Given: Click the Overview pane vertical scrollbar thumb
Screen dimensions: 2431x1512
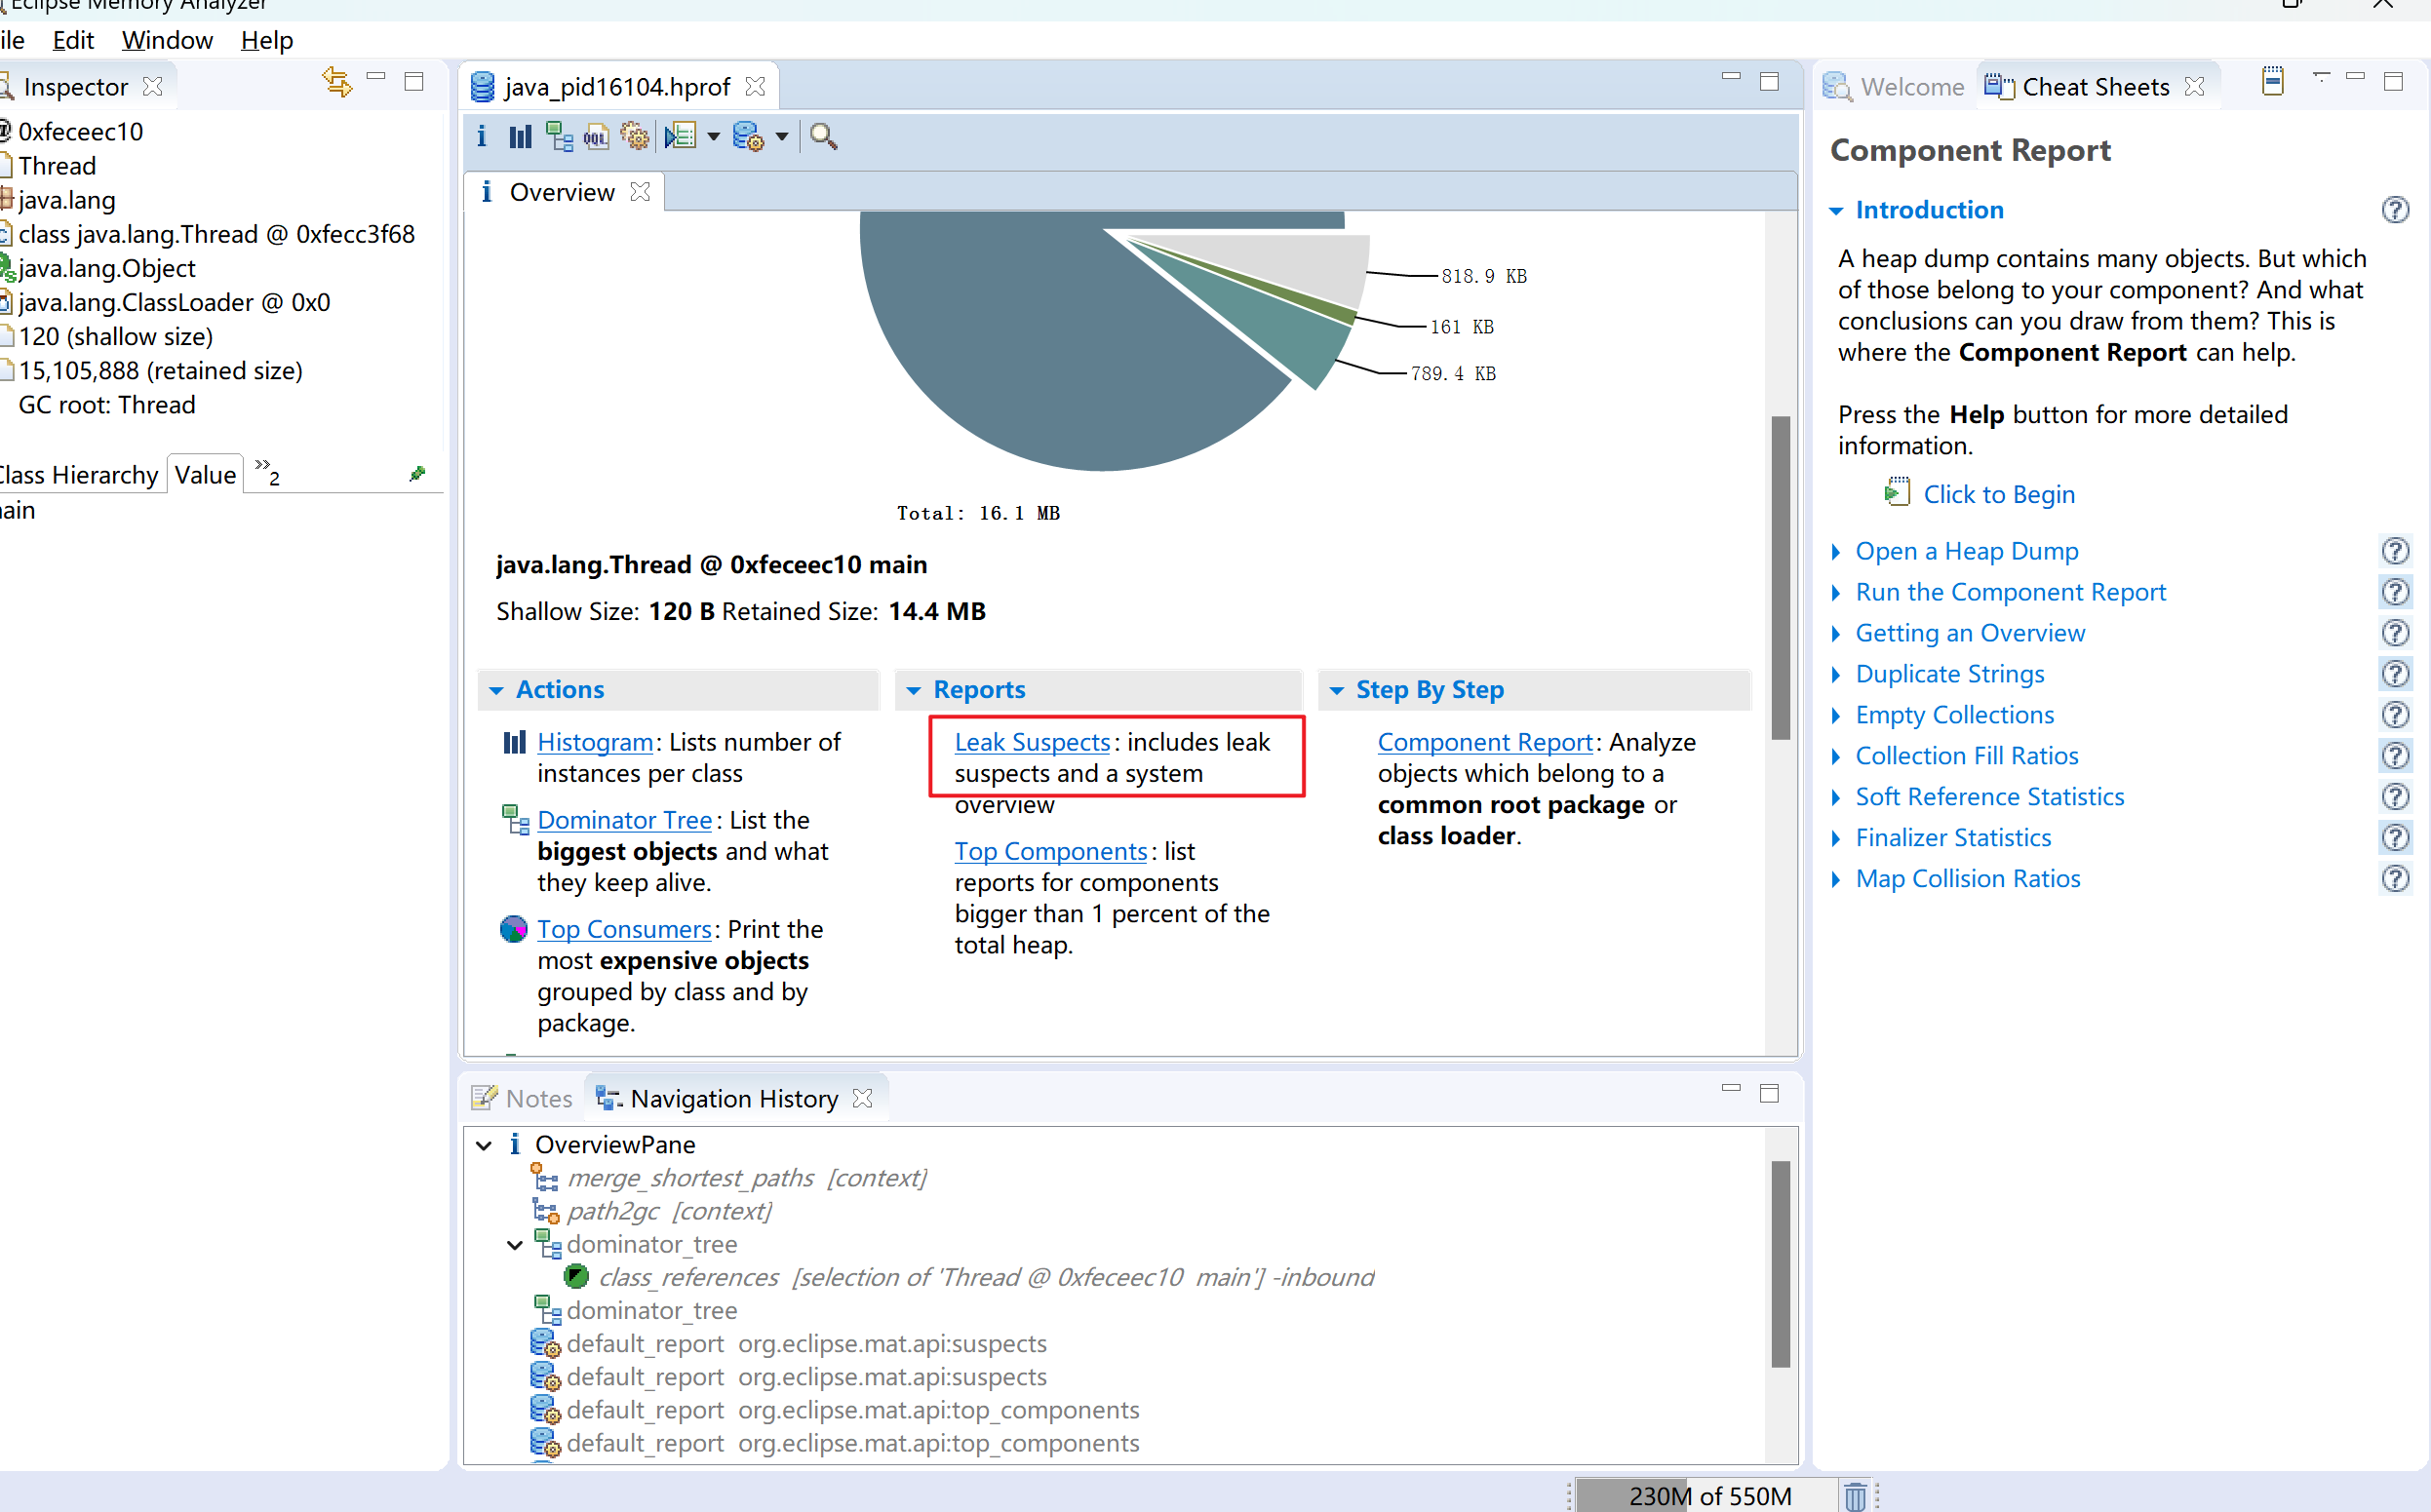Looking at the screenshot, I should point(1780,577).
